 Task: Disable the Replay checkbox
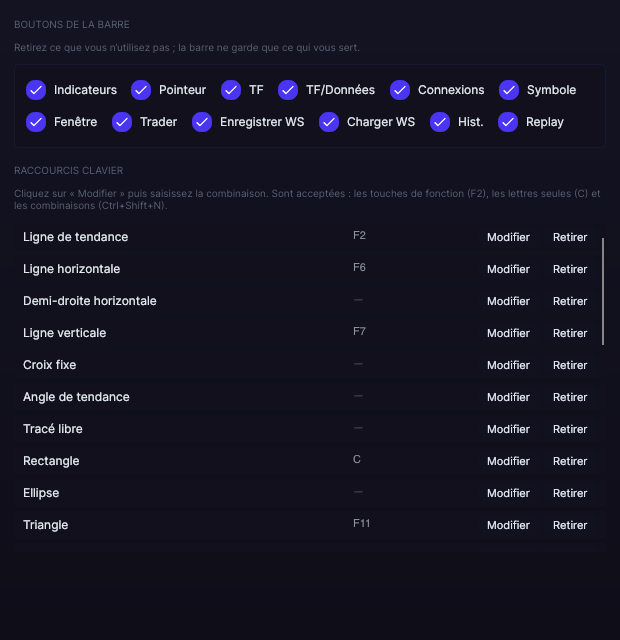point(508,122)
